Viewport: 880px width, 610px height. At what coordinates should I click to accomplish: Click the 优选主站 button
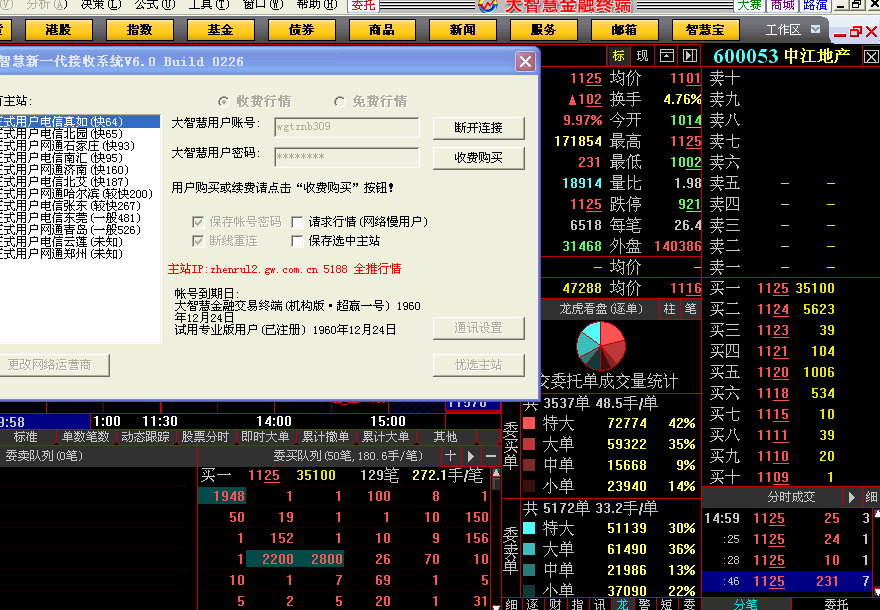(x=478, y=365)
